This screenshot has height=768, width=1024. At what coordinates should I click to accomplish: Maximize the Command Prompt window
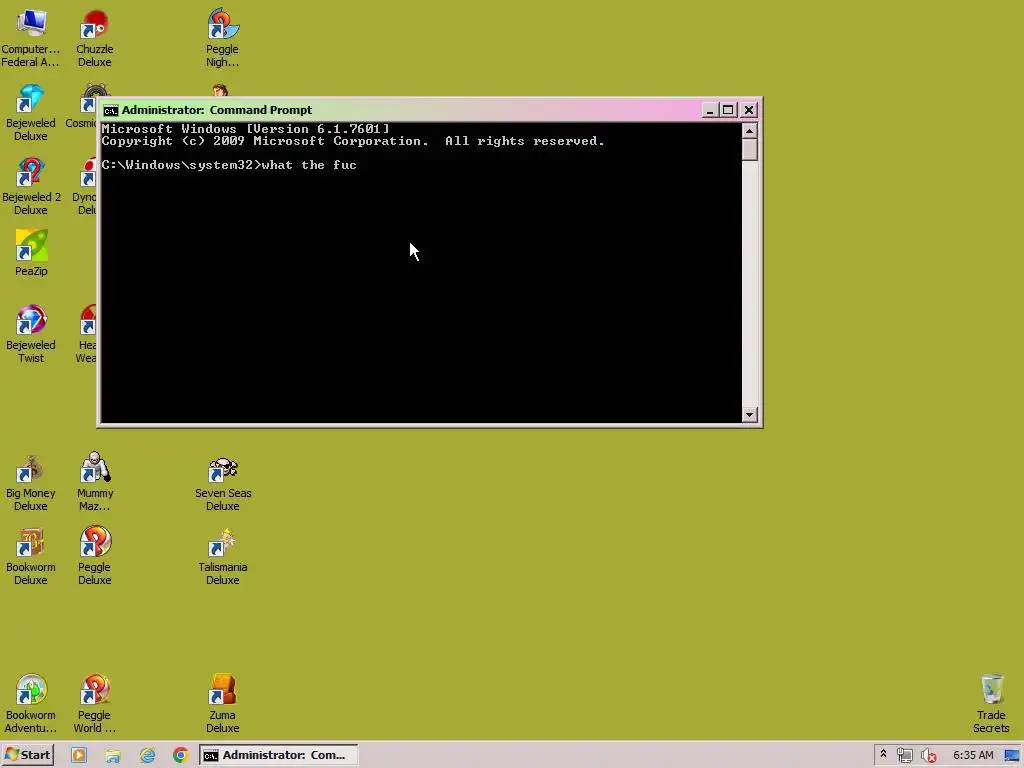pyautogui.click(x=728, y=110)
